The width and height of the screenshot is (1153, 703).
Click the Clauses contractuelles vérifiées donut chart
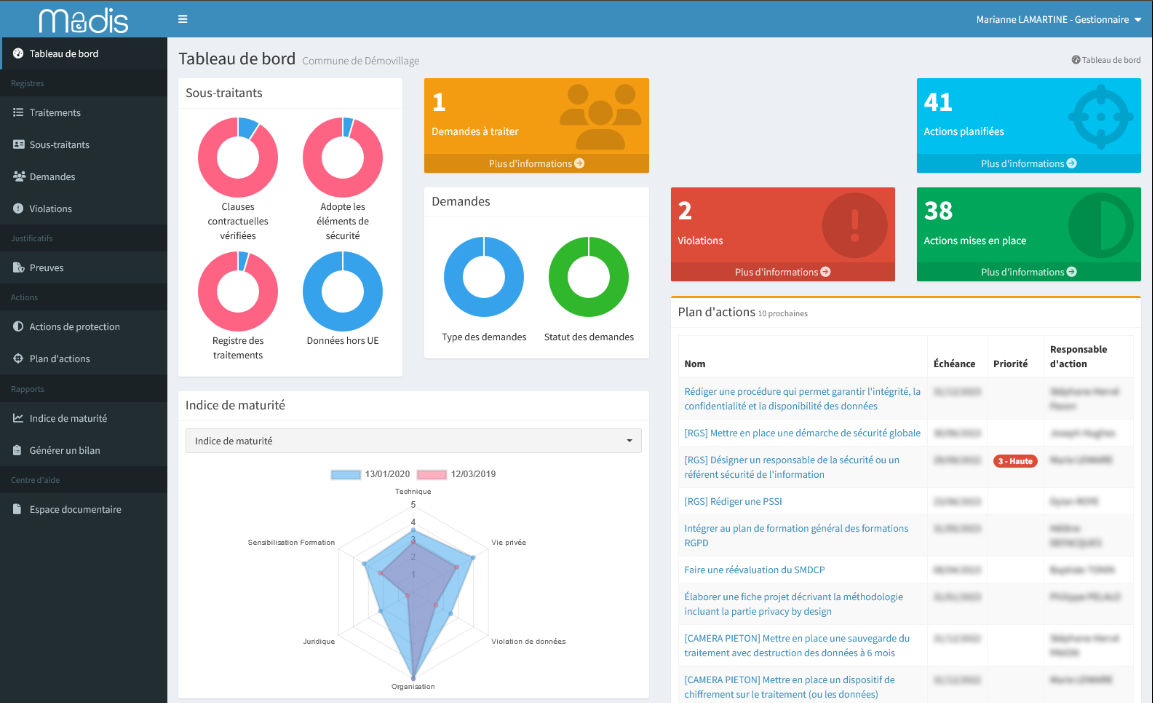click(x=238, y=157)
